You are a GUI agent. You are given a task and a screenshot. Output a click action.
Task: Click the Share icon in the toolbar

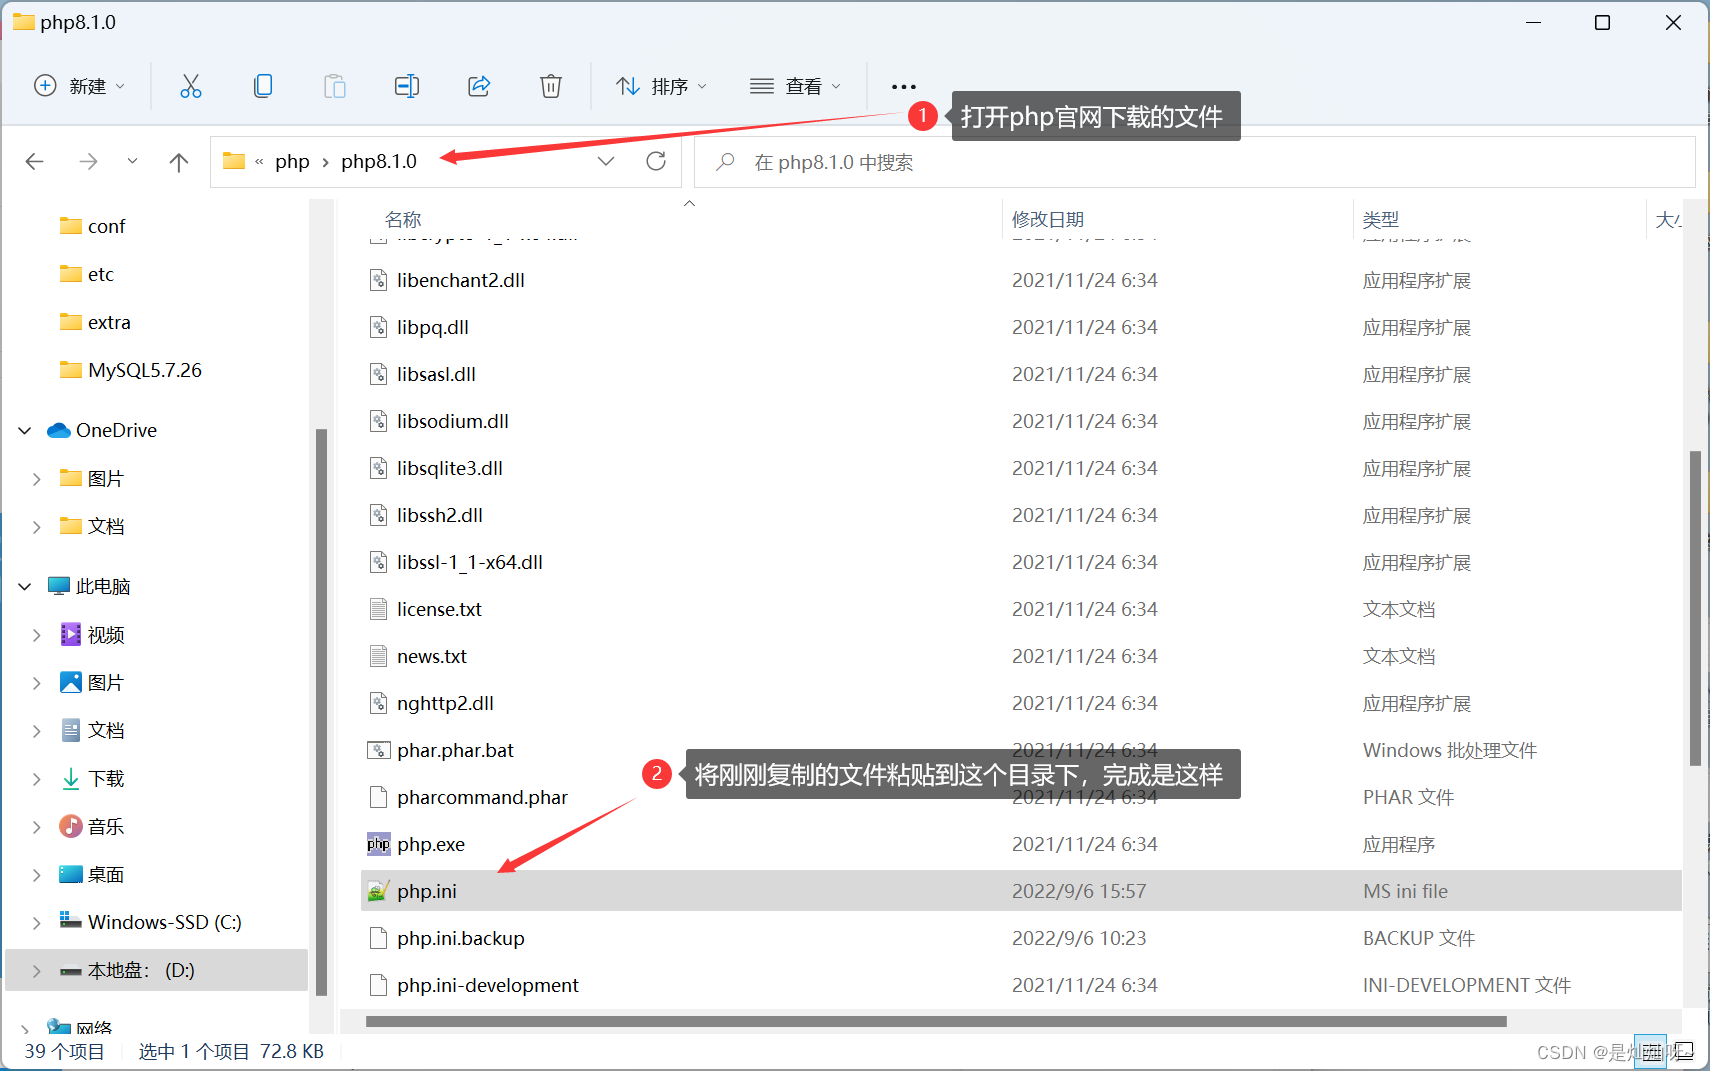(478, 86)
